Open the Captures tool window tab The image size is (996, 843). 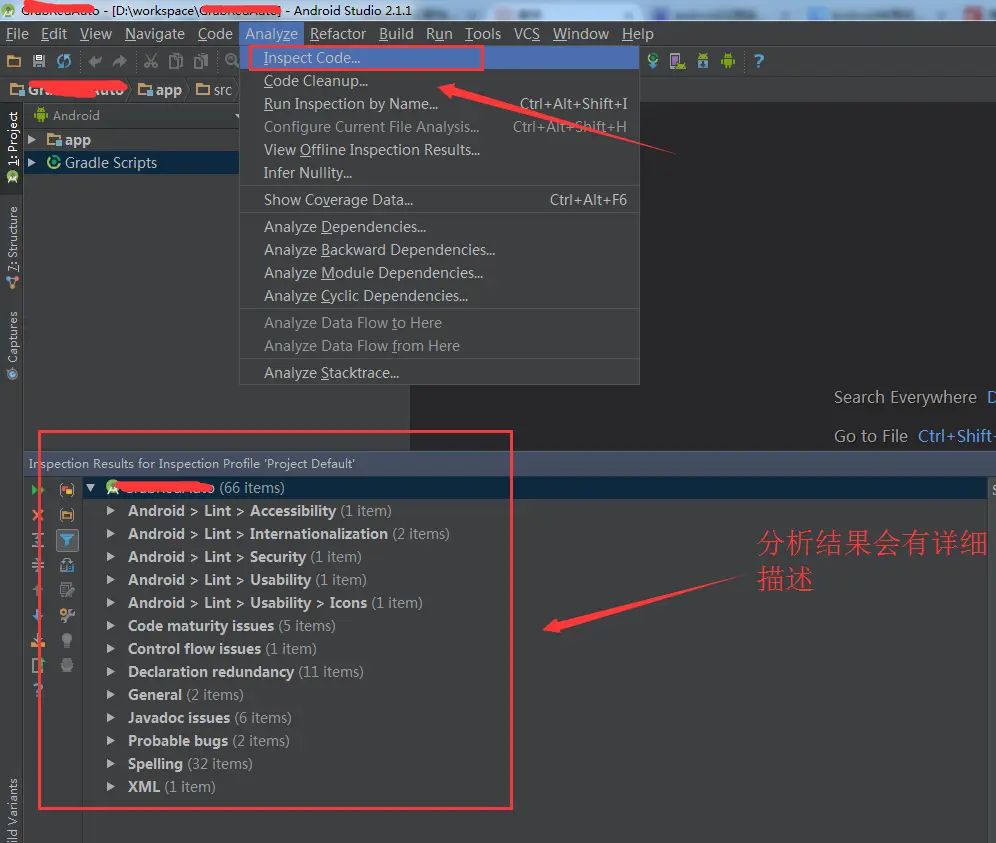(12, 346)
